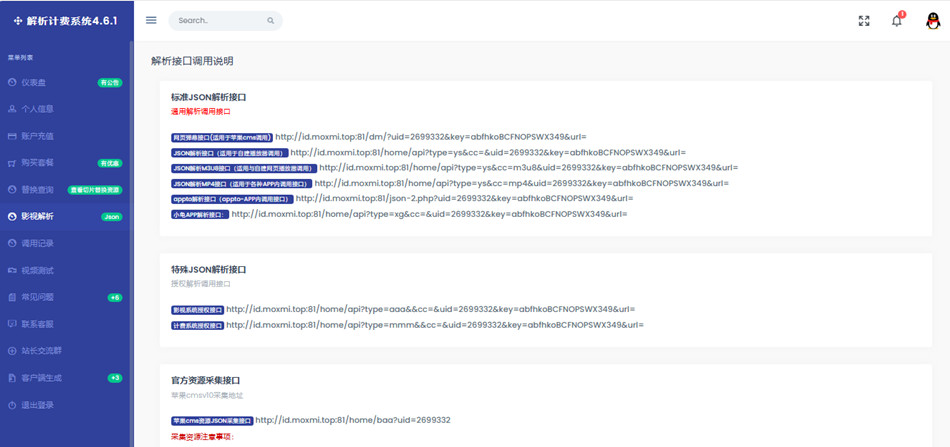Open 个人信息 menu item
The height and width of the screenshot is (447, 950).
37,109
